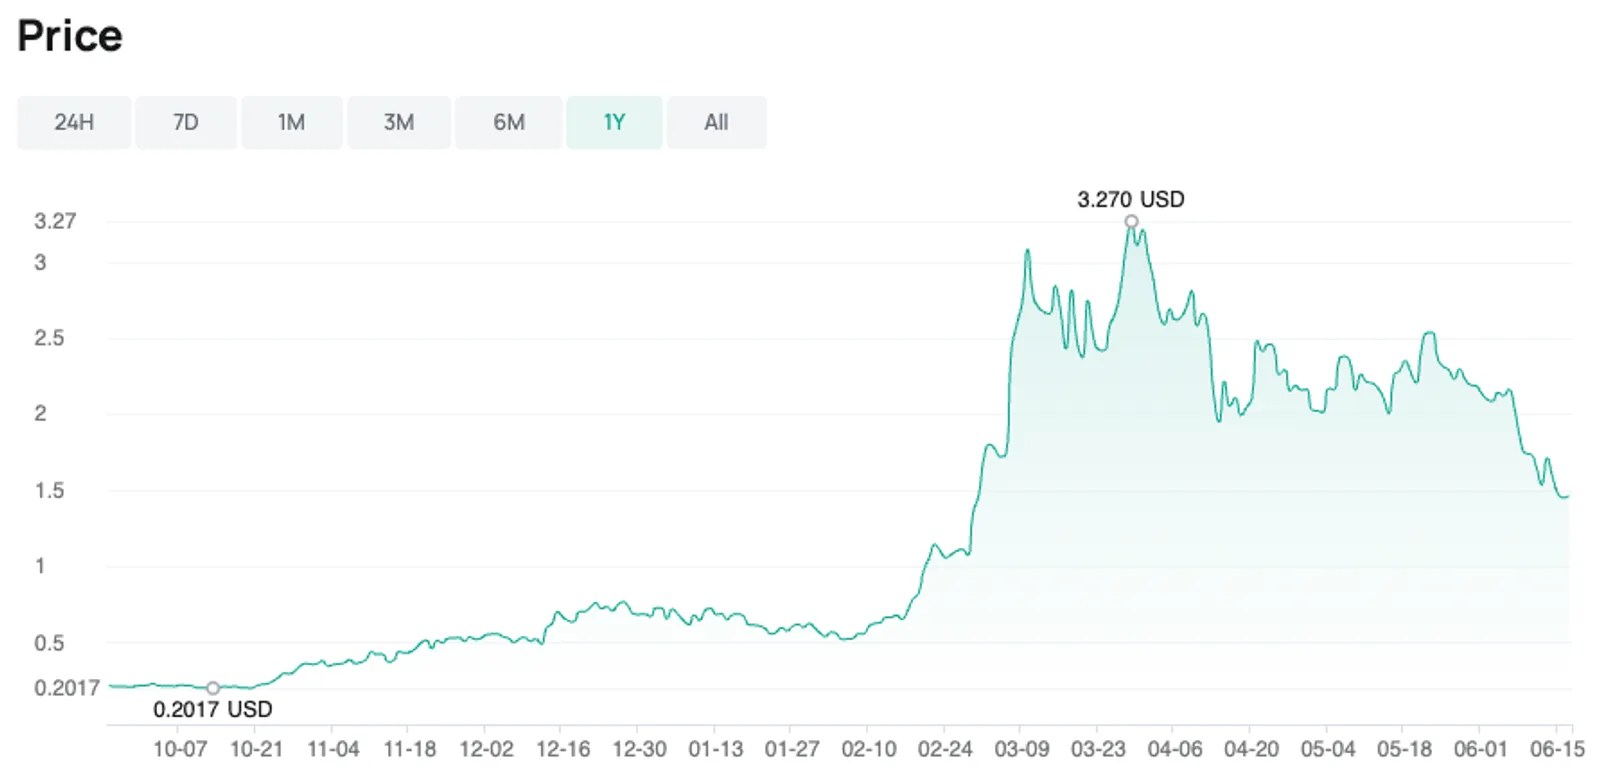Click the 02-24 date axis label
Screen dimensions: 1600x772
click(x=945, y=749)
